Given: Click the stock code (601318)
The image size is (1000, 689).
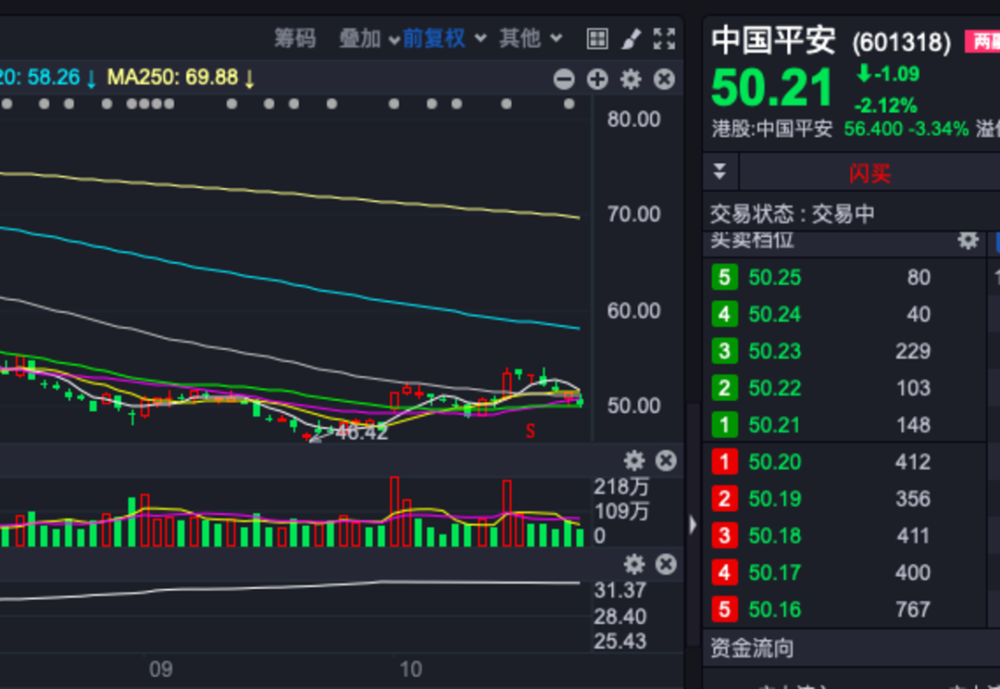Looking at the screenshot, I should click(902, 43).
